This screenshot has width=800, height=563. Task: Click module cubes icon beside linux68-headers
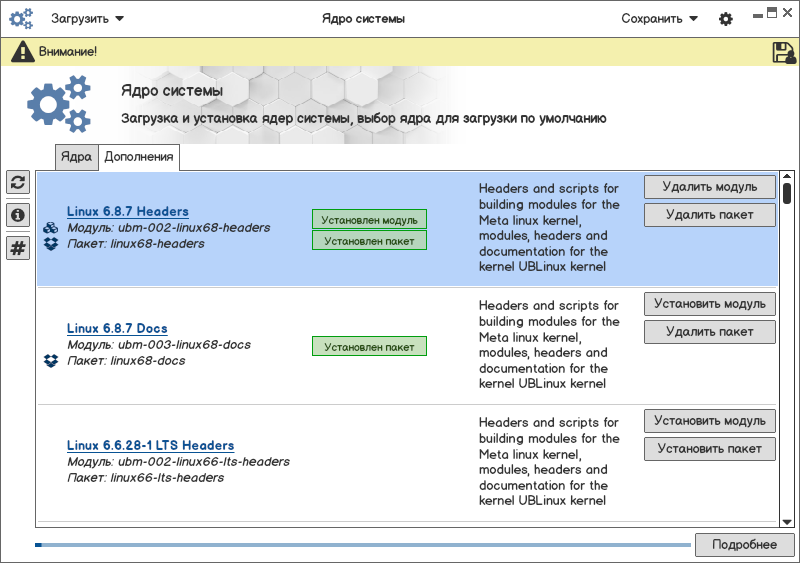(51, 228)
